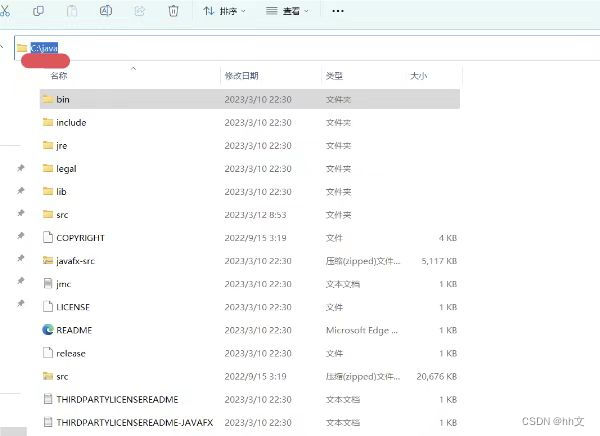Select the jmc text document icon

48,283
